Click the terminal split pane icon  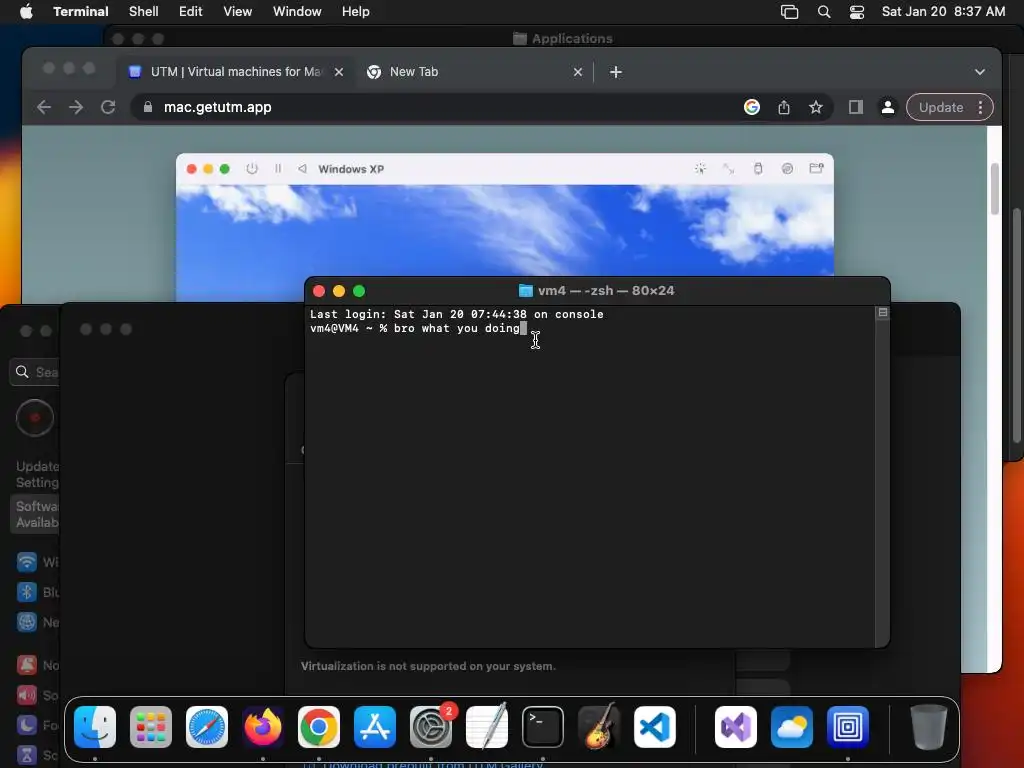pyautogui.click(x=882, y=313)
